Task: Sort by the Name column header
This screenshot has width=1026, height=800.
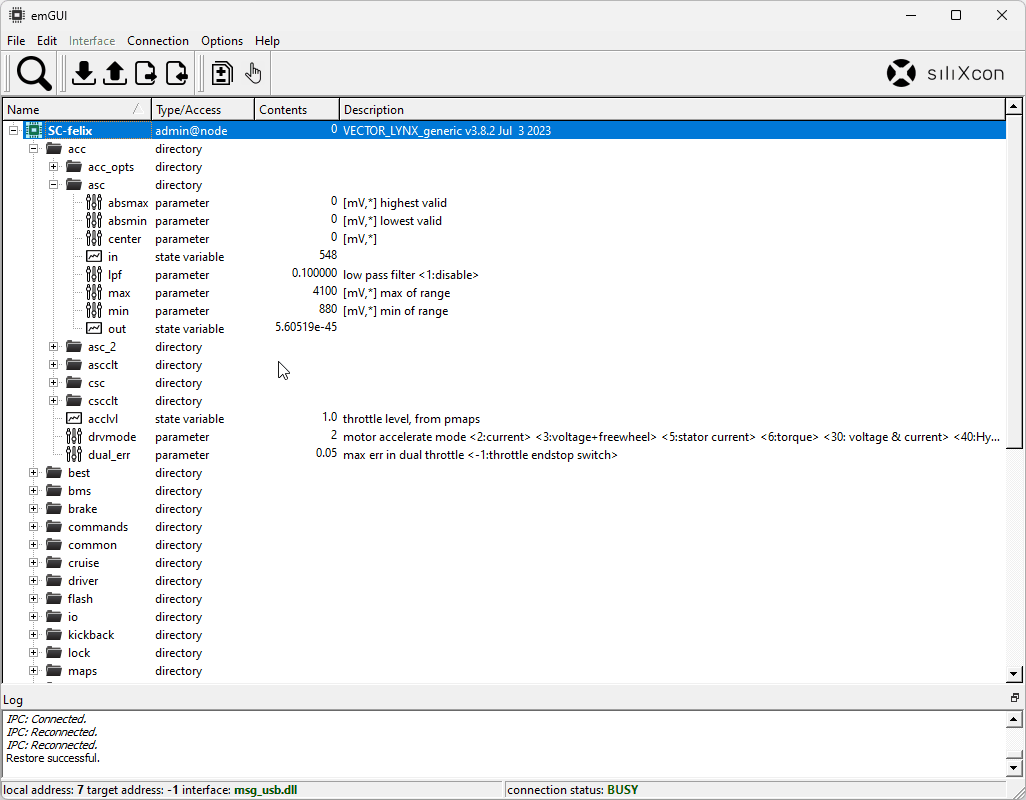Action: coord(77,109)
